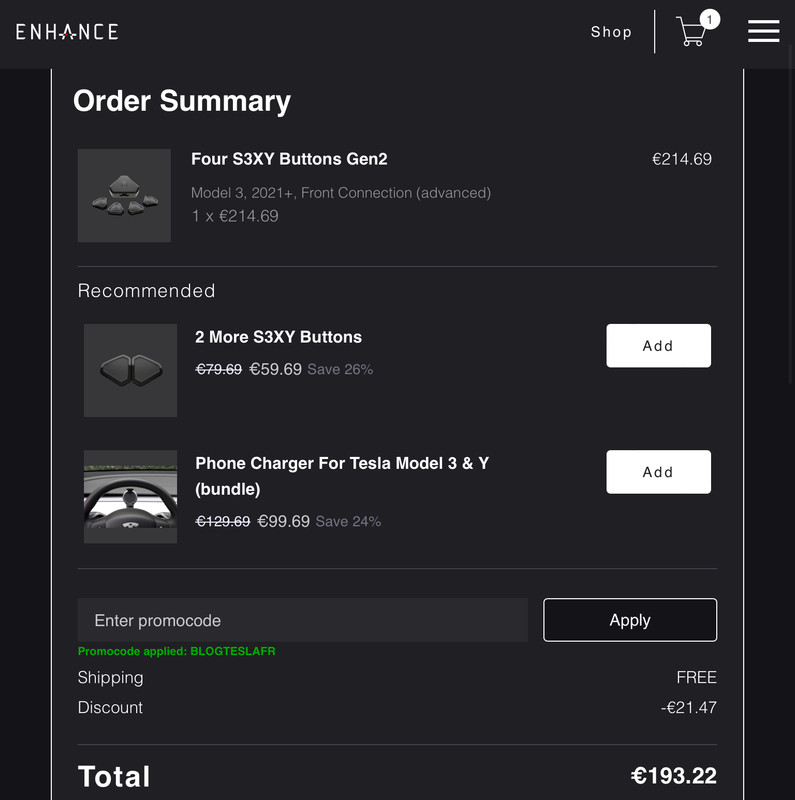Click the ENHANCE logo
This screenshot has height=800, width=795.
click(x=67, y=32)
